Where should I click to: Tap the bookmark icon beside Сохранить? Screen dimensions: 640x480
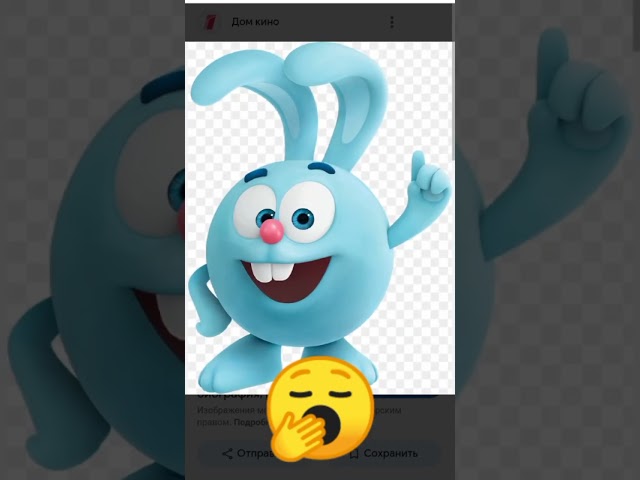click(354, 453)
